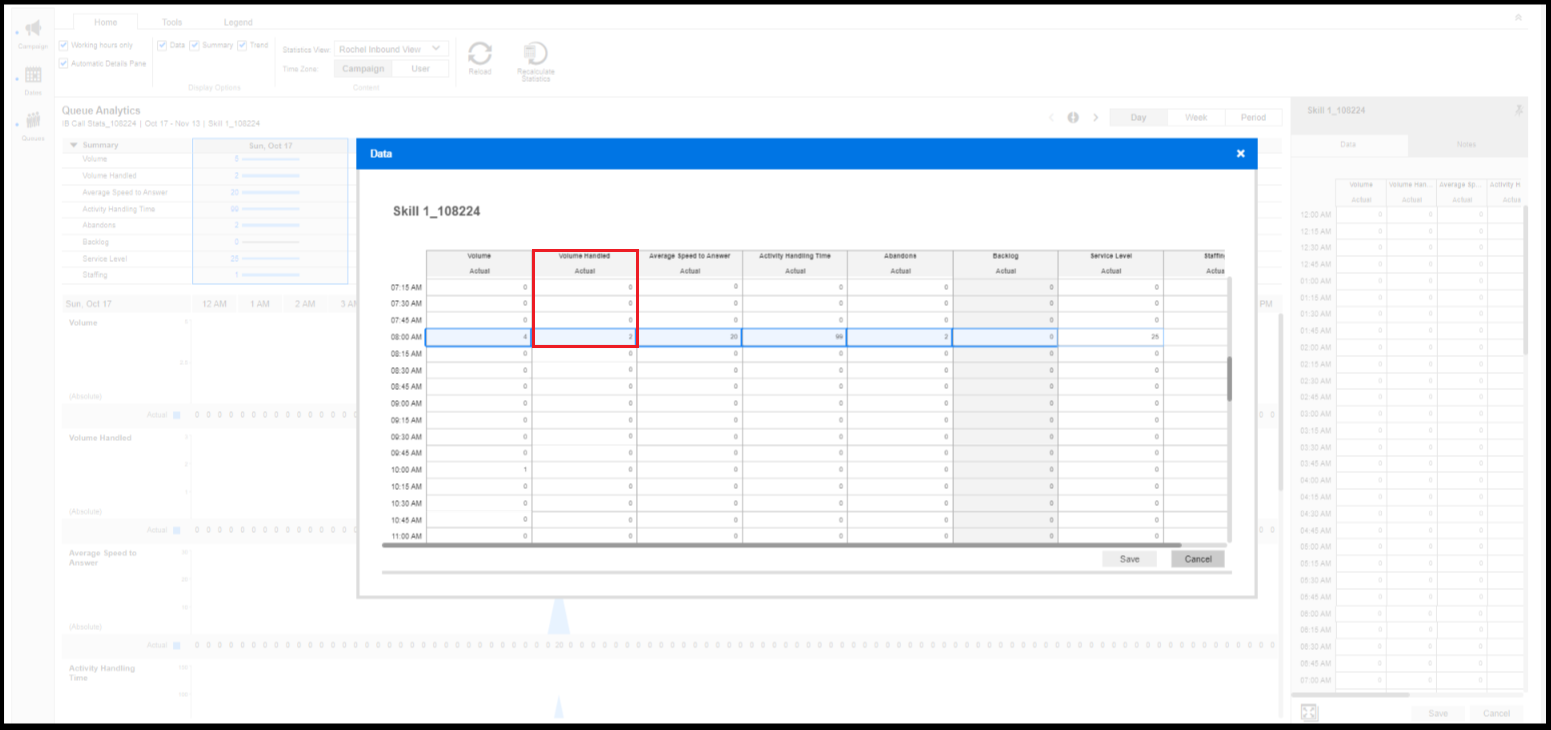Click Save in the Data dialog
The height and width of the screenshot is (730, 1551).
[1129, 559]
